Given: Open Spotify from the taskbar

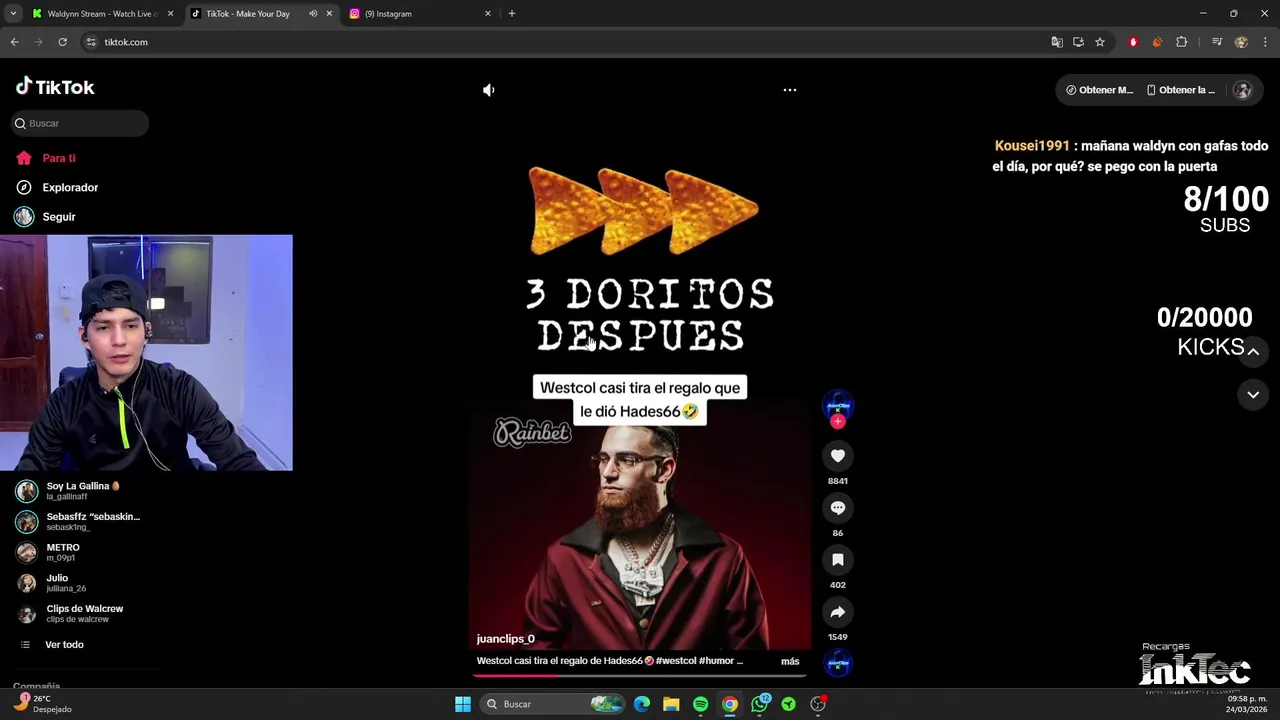Looking at the screenshot, I should coord(700,704).
